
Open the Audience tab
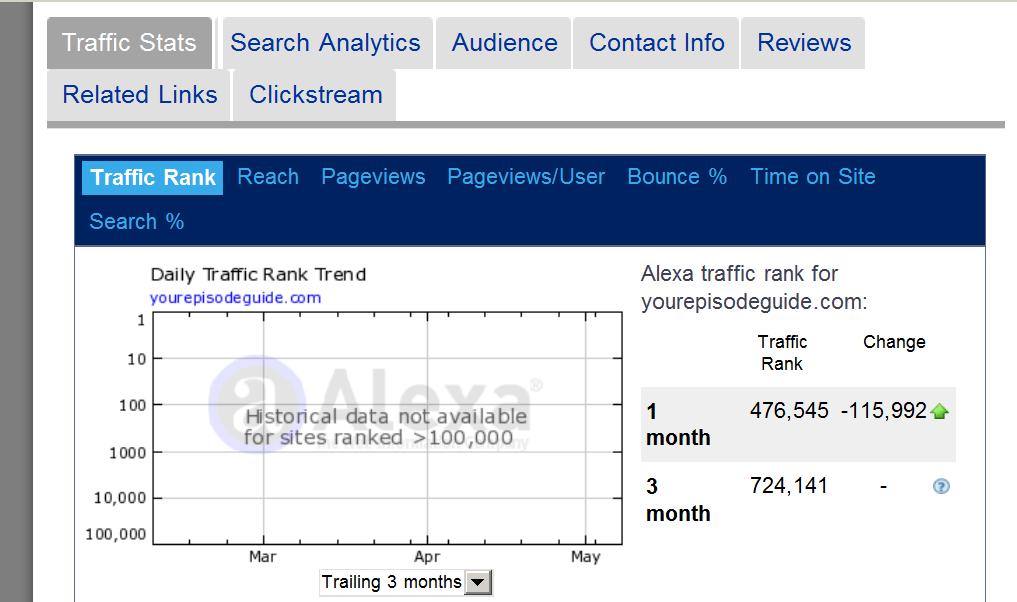tap(504, 43)
